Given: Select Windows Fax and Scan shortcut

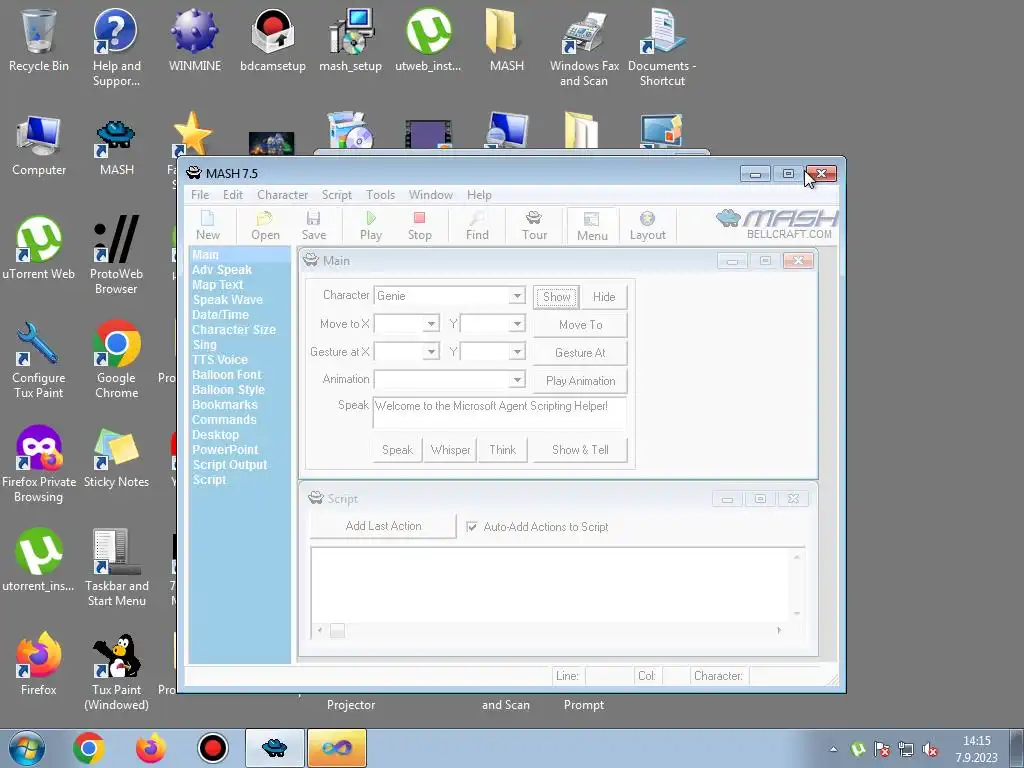Looking at the screenshot, I should click(x=584, y=48).
